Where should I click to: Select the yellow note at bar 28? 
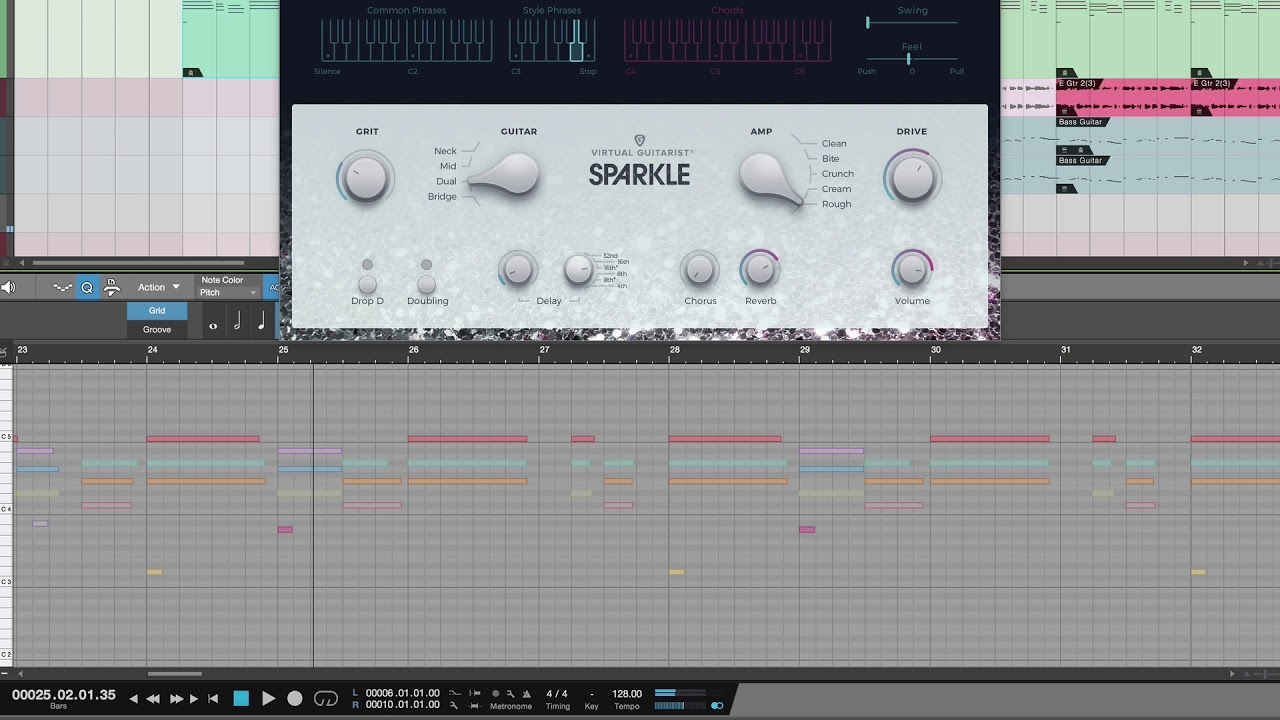[677, 572]
